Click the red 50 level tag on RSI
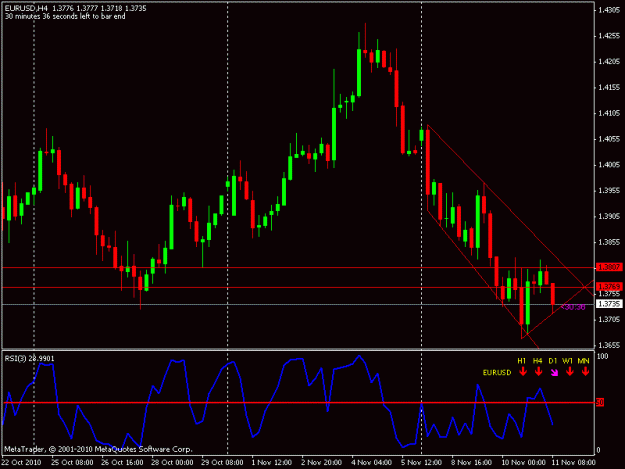This screenshot has width=625, height=469. point(600,402)
